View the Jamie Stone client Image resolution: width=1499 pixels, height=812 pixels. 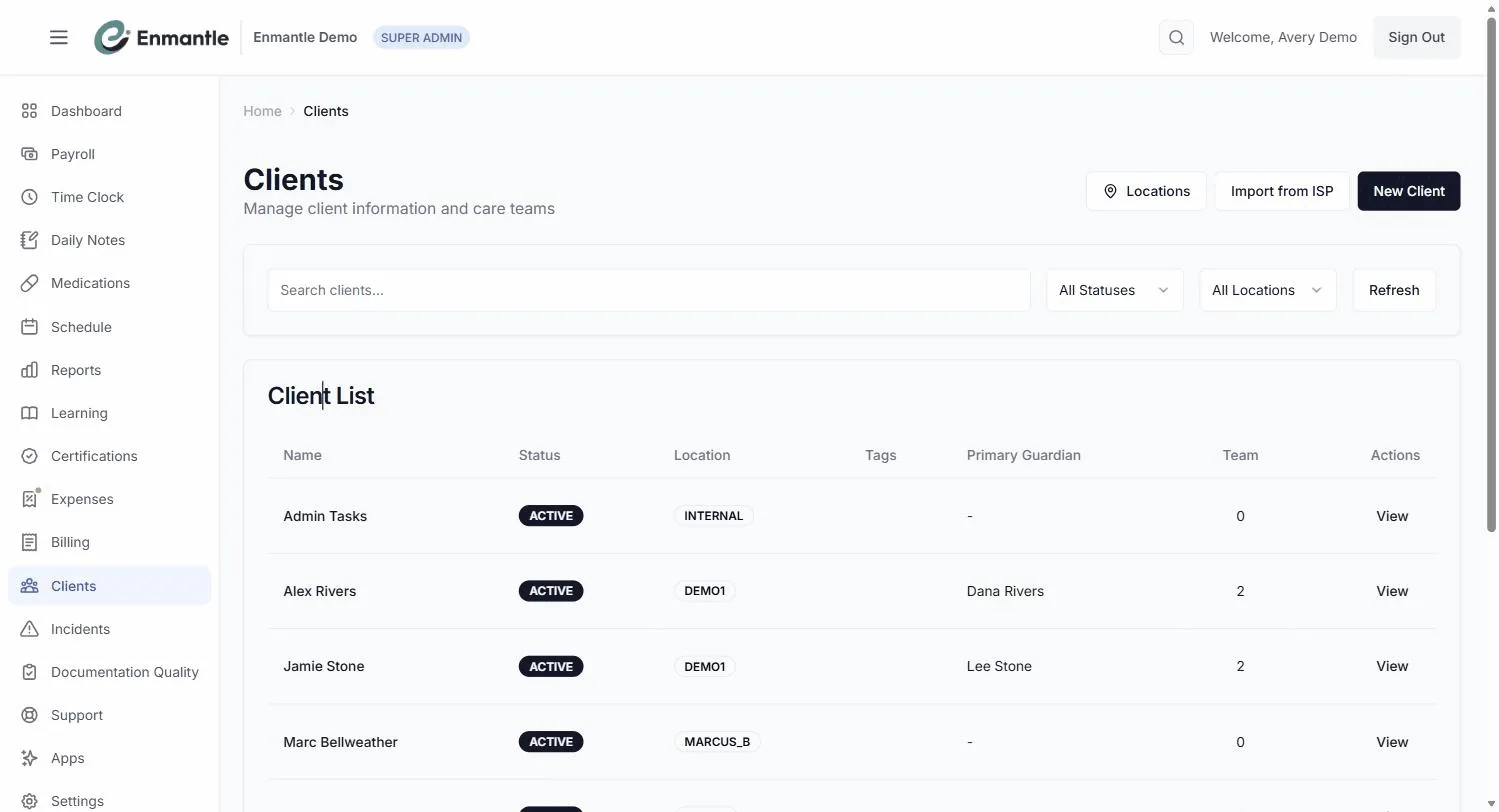click(1392, 666)
